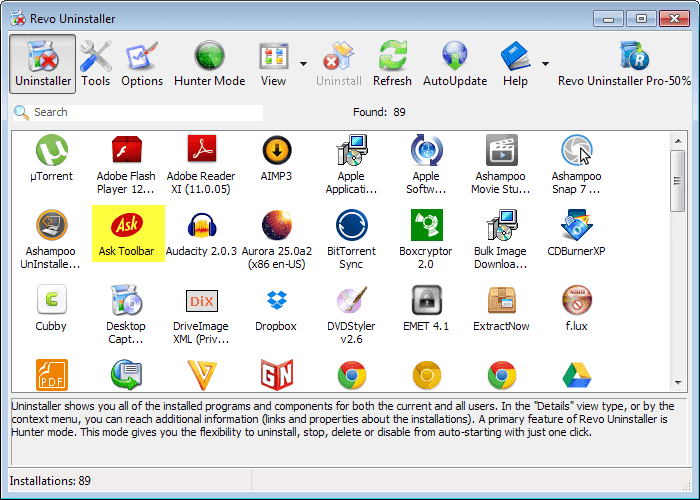This screenshot has width=700, height=500.
Task: Click the View toolbar button
Action: (273, 64)
